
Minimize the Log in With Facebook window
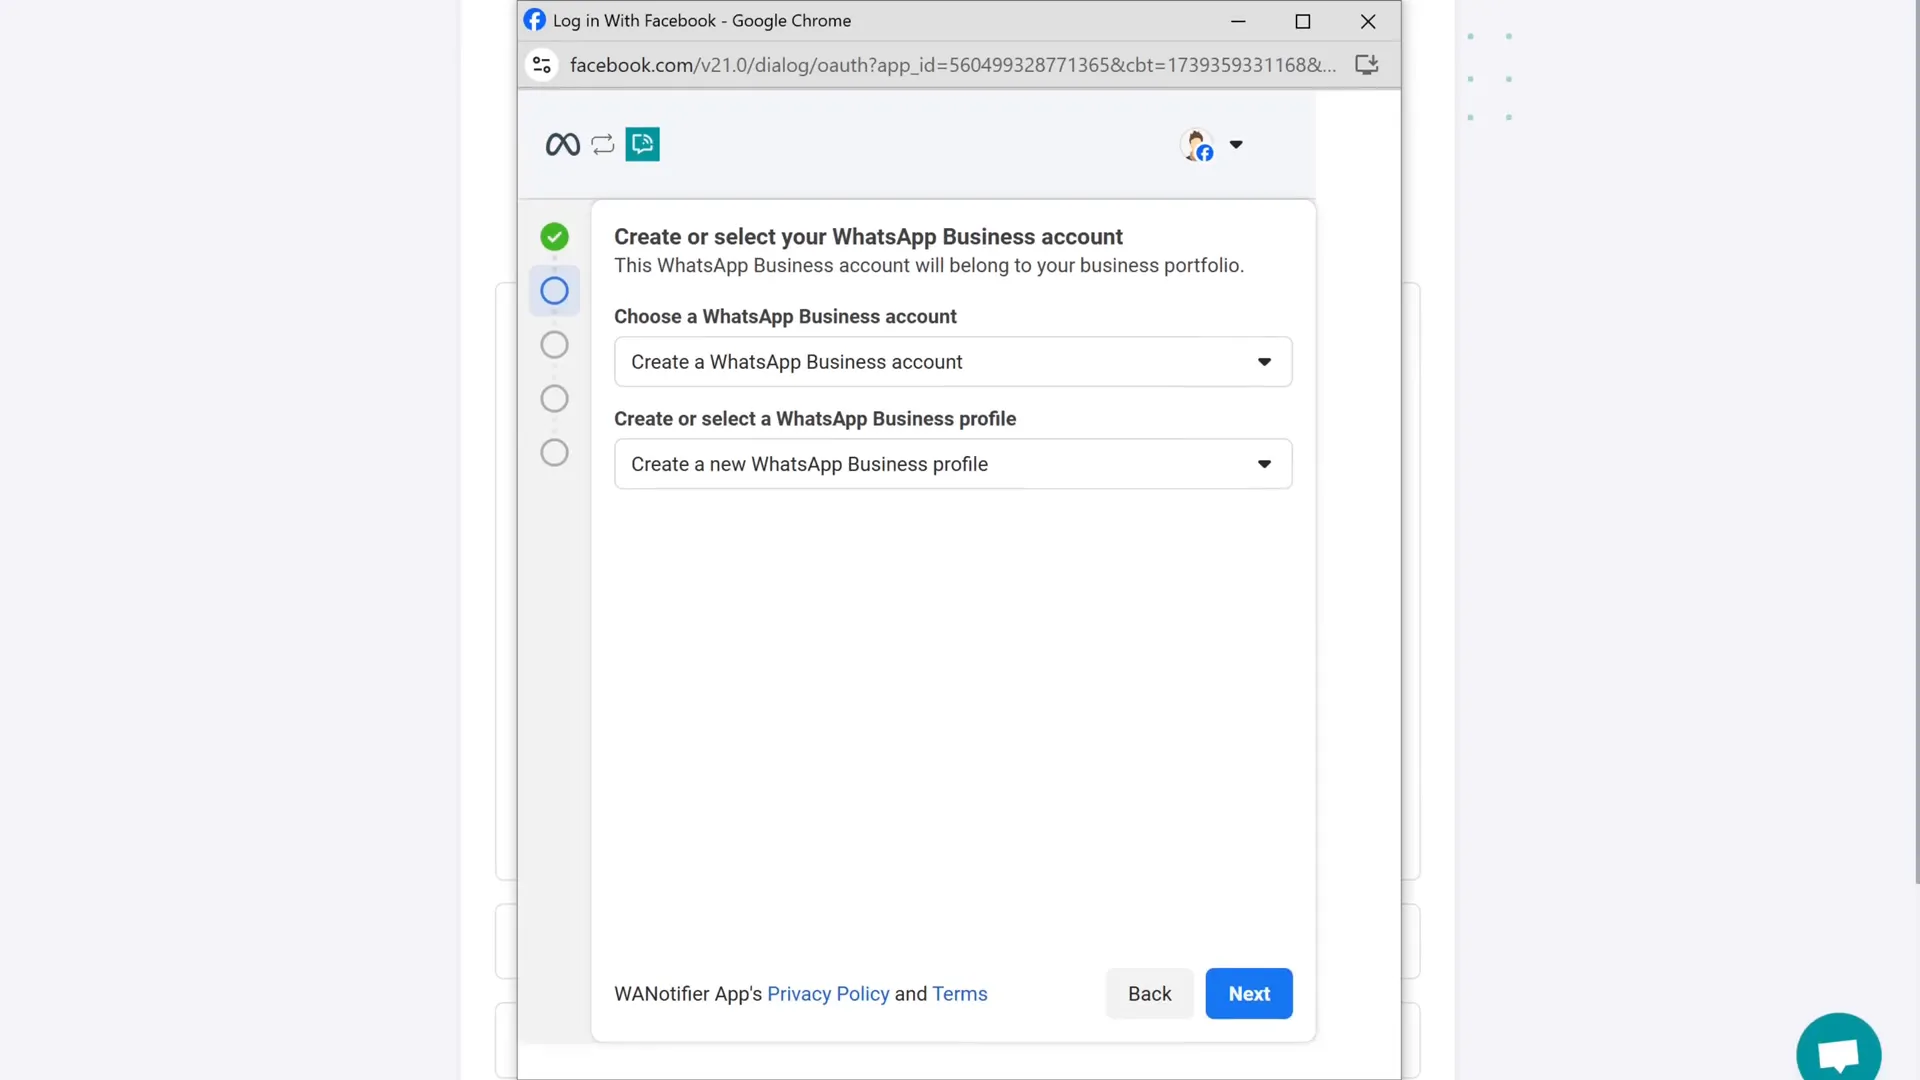[1238, 21]
